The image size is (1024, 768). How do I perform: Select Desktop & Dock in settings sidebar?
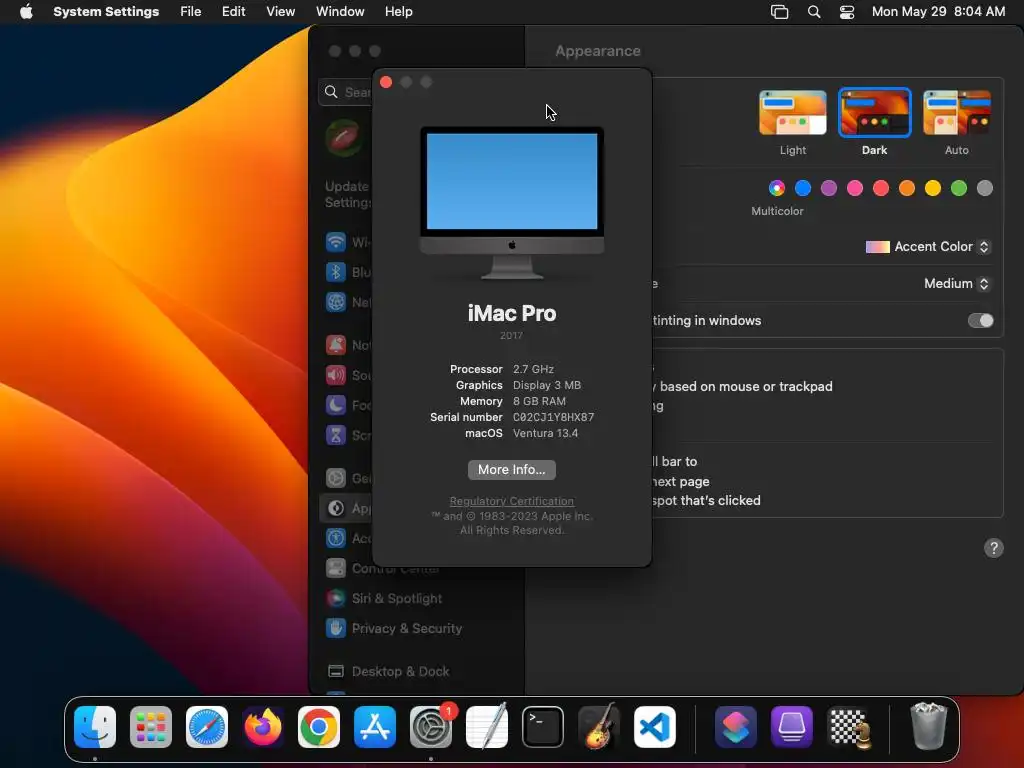coord(388,671)
